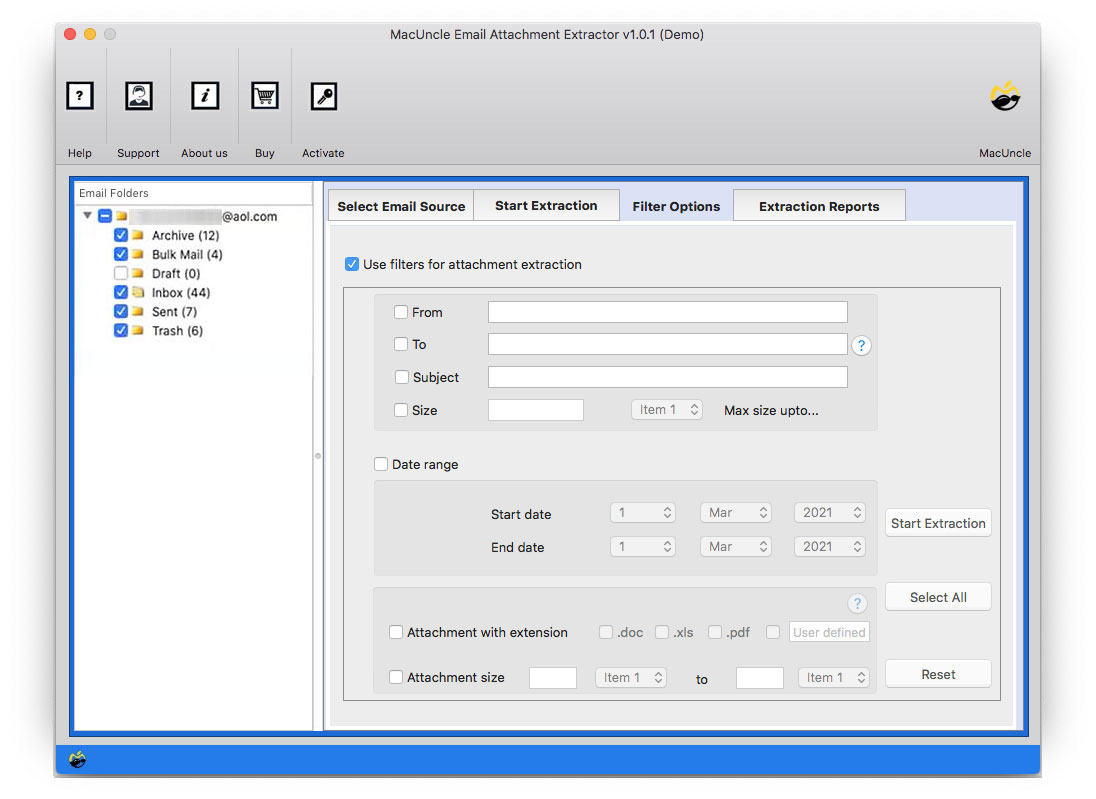Open the About us info icon
This screenshot has width=1096, height=799.
coord(205,96)
